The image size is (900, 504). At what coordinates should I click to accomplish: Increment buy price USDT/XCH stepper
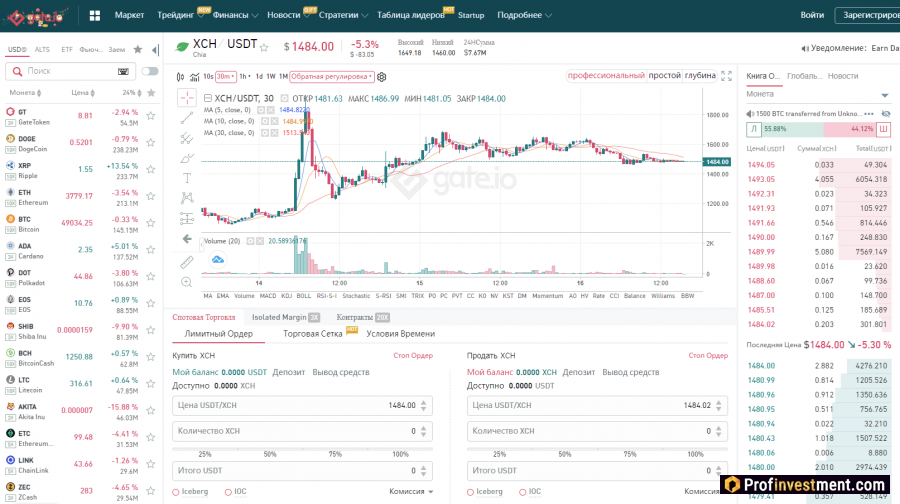(424, 402)
